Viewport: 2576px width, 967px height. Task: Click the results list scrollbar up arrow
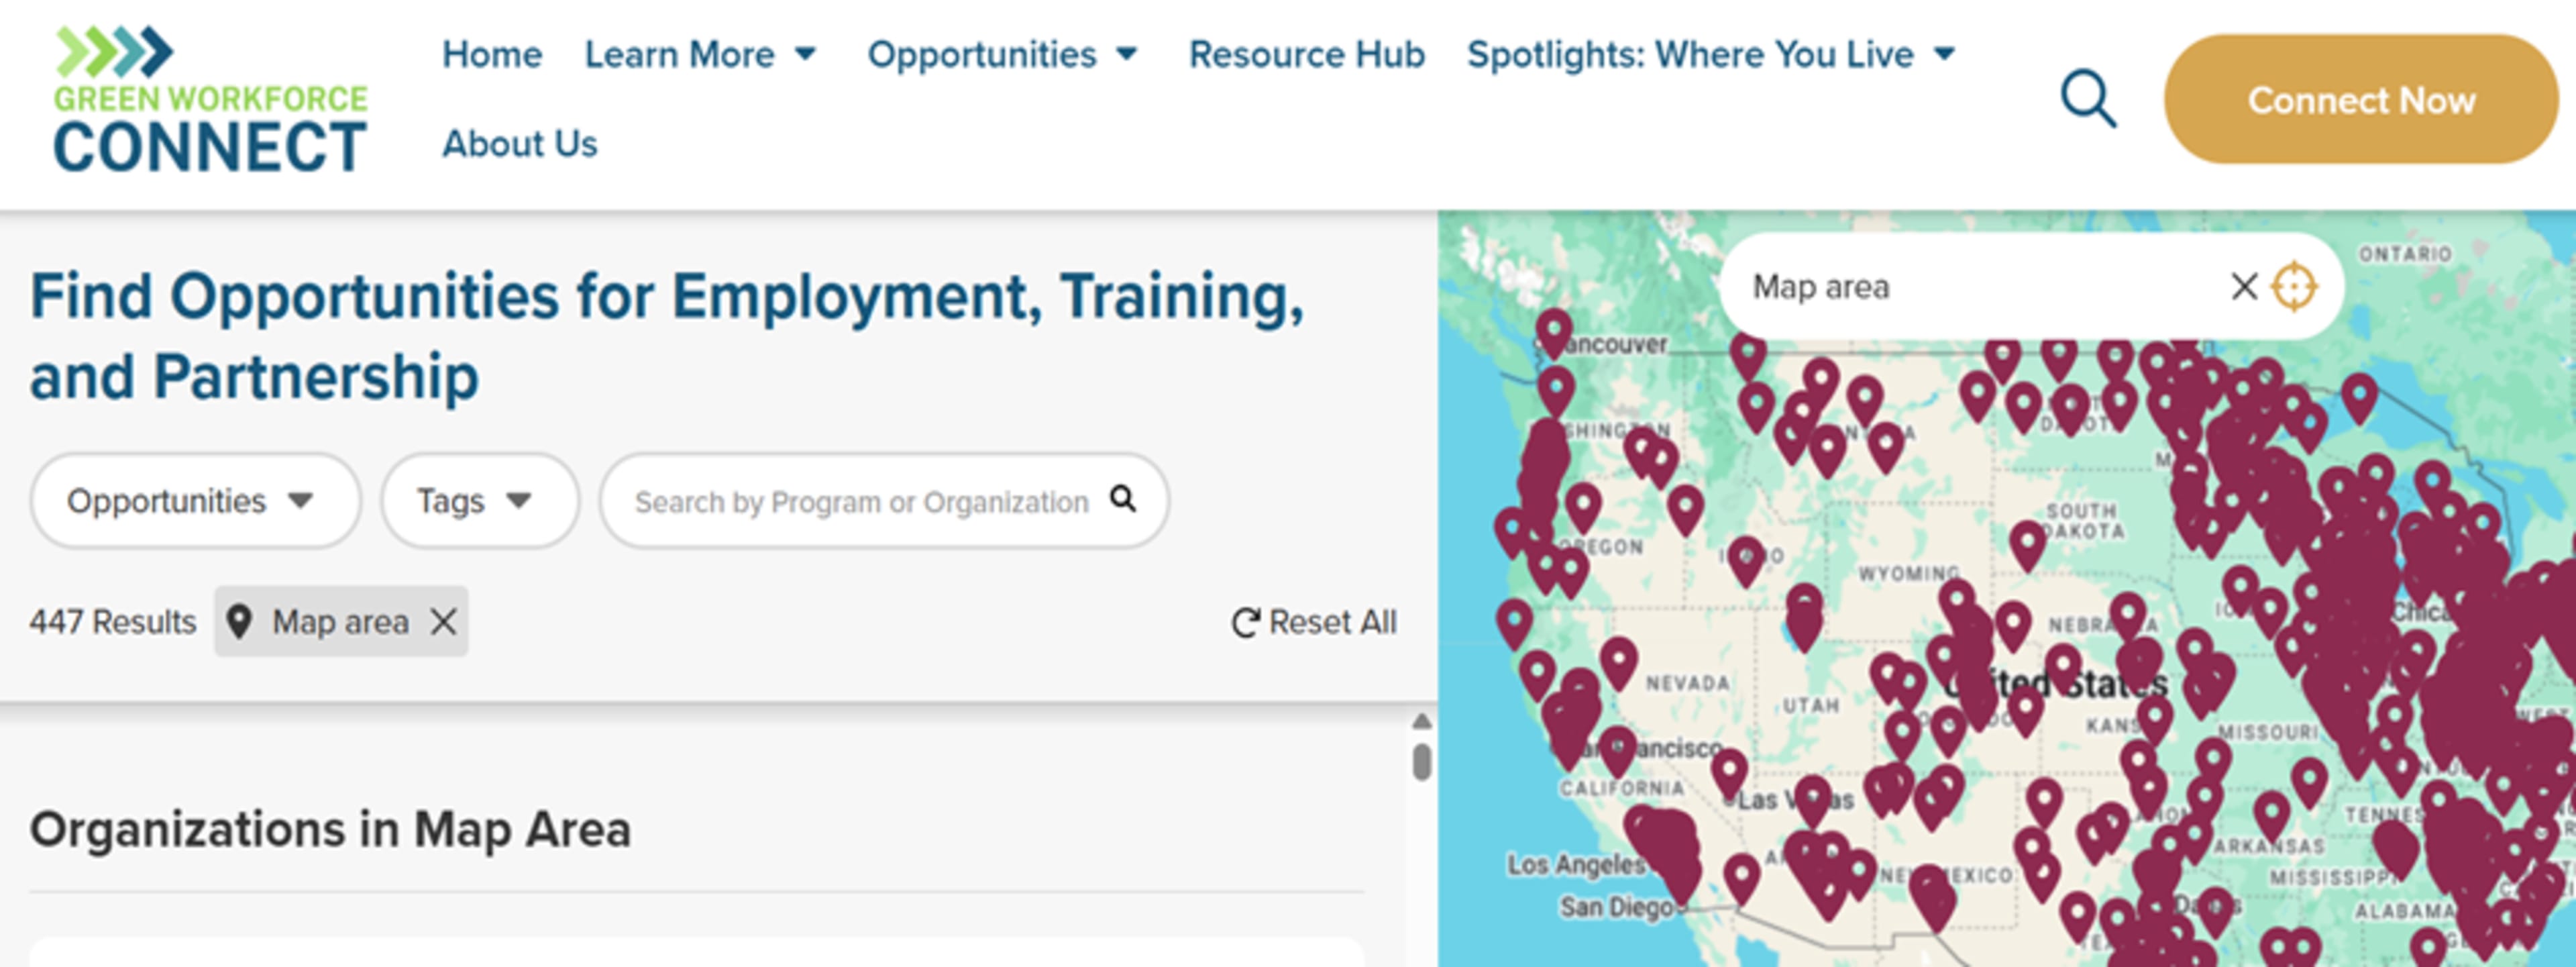coord(1421,721)
